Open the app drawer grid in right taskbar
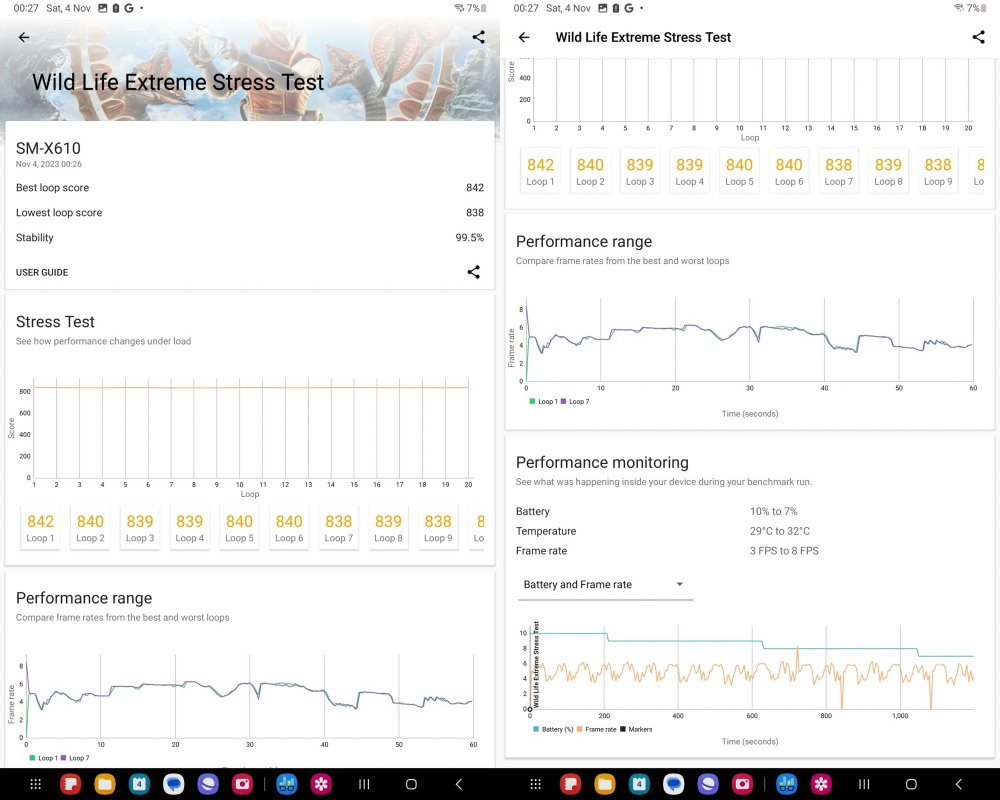The image size is (1000, 800). click(536, 784)
